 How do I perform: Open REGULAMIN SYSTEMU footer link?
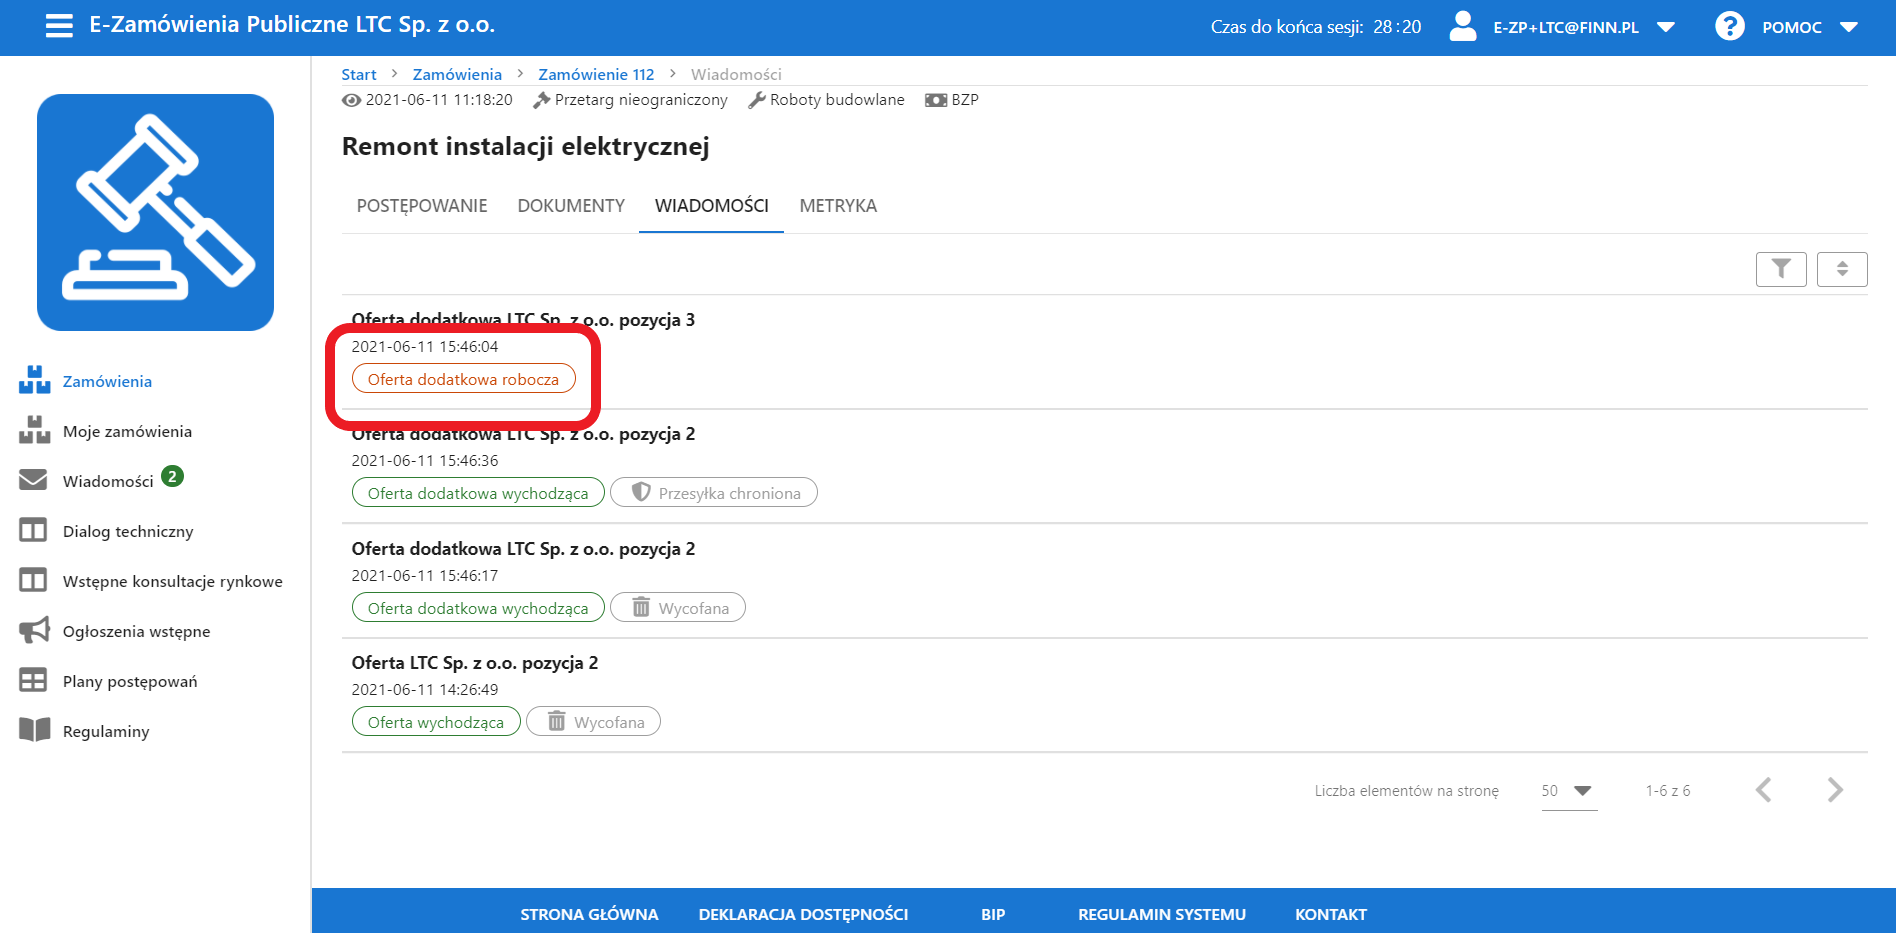[1162, 914]
